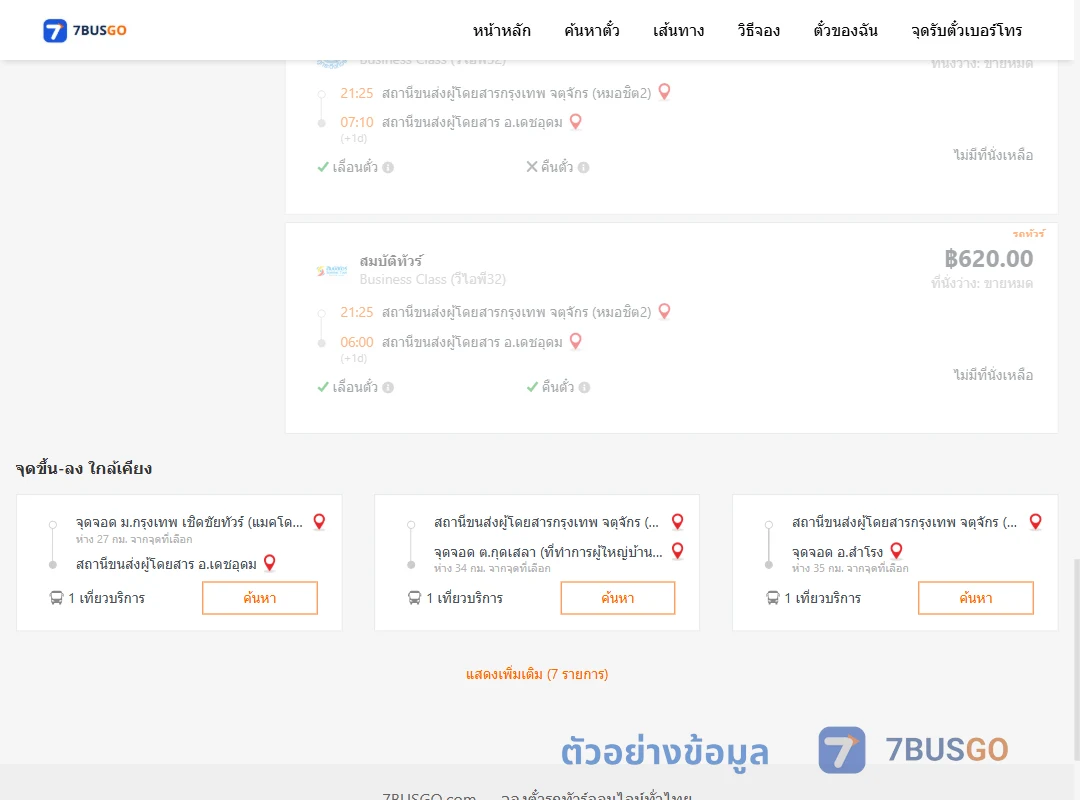Expand แสดงเพิ่มเติม (7 รายการ) link
Viewport: 1080px width, 800px height.
537,674
